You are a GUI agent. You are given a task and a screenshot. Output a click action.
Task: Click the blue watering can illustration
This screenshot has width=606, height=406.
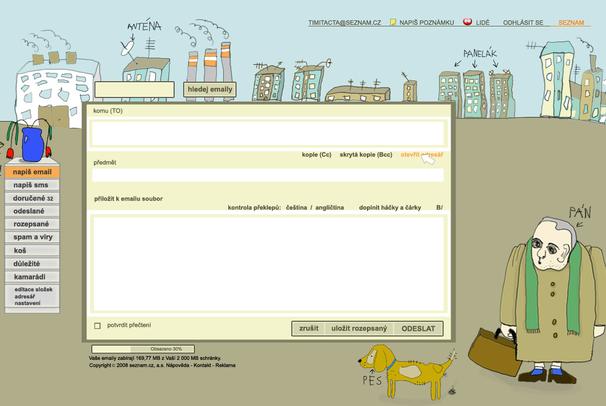click(x=32, y=144)
